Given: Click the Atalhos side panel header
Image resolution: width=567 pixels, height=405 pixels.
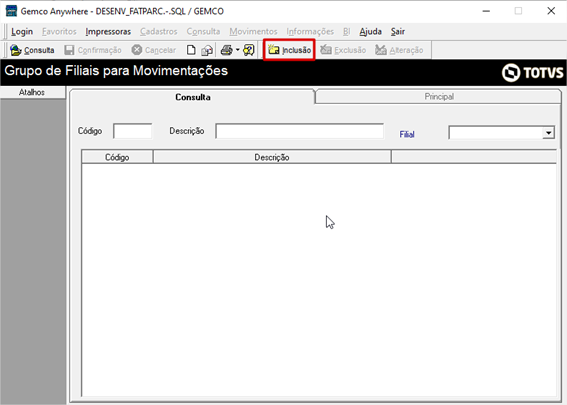Looking at the screenshot, I should (x=33, y=92).
